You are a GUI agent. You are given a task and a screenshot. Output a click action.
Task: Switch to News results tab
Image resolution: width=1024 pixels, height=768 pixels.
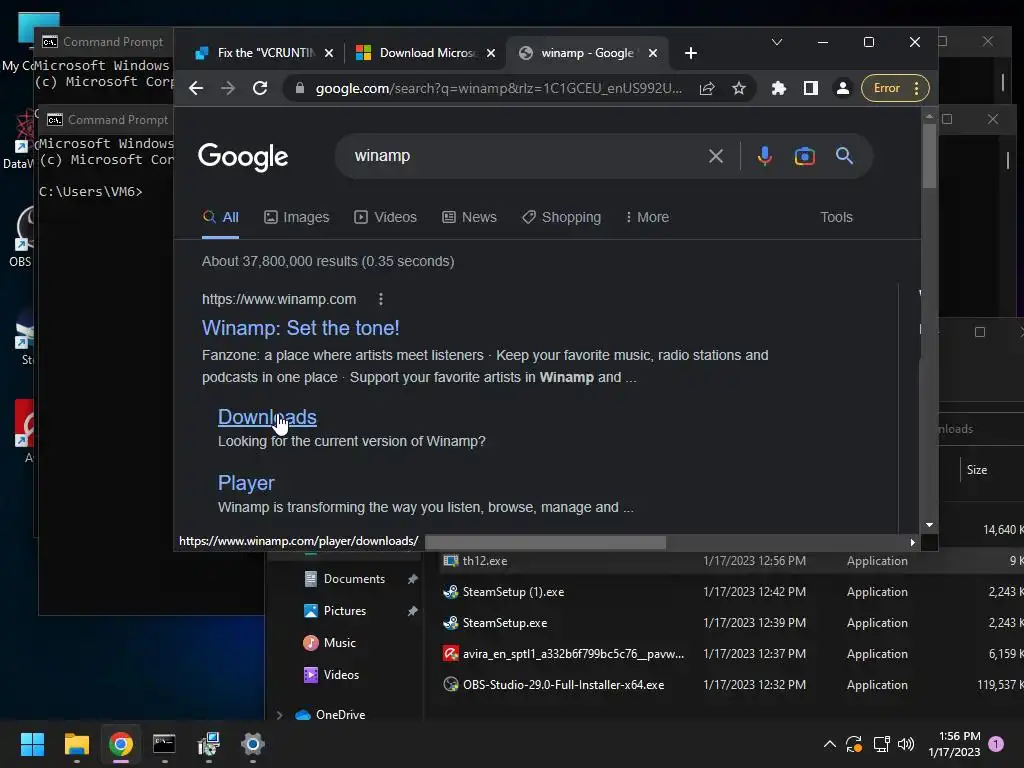click(x=469, y=217)
